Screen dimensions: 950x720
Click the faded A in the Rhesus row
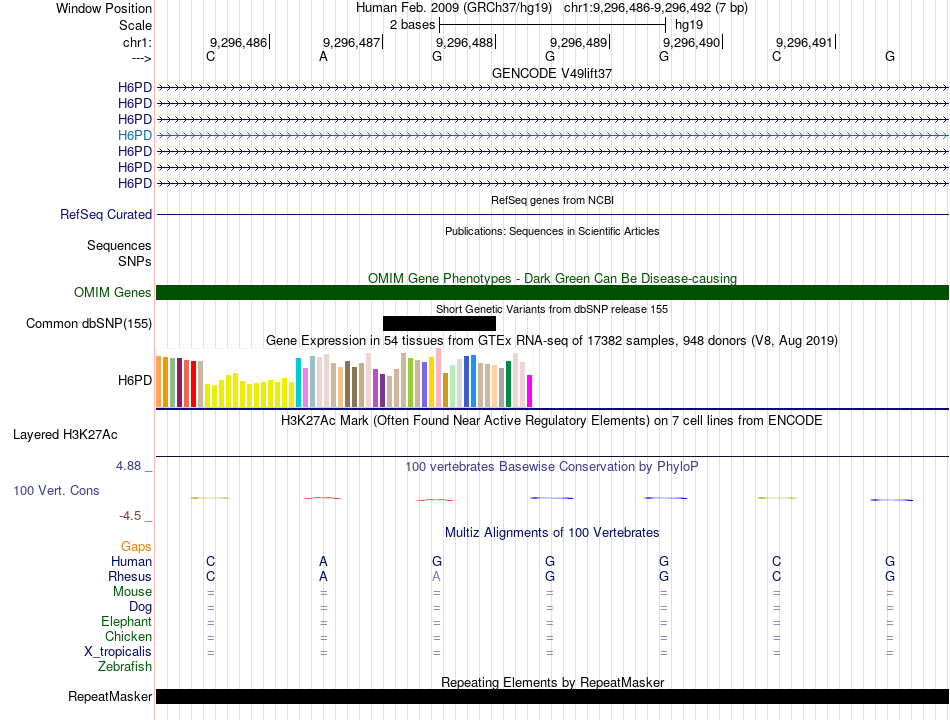click(x=436, y=576)
